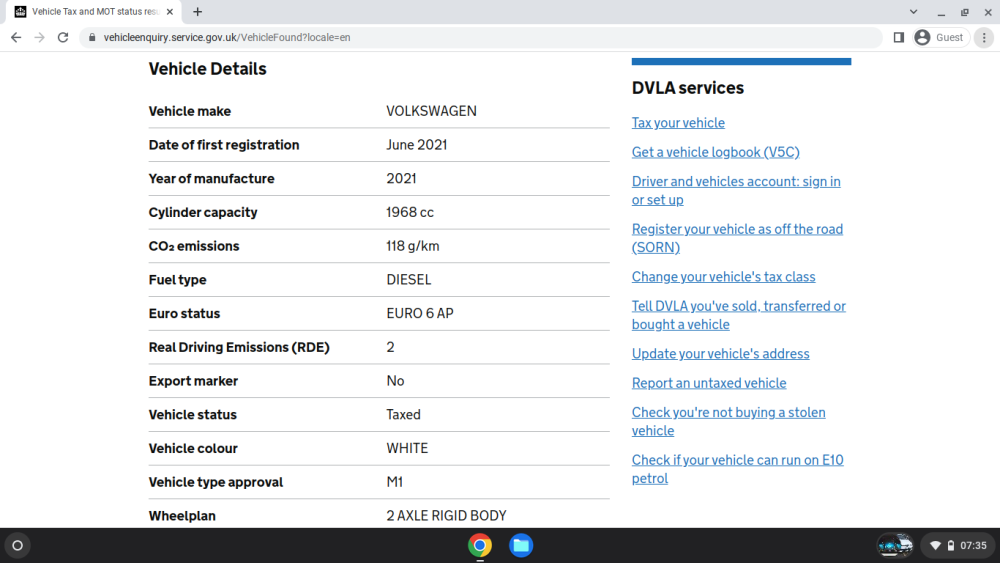Open Check you're not buying a stolen vehicle link
Viewport: 1000px width, 563px height.
[x=728, y=421]
